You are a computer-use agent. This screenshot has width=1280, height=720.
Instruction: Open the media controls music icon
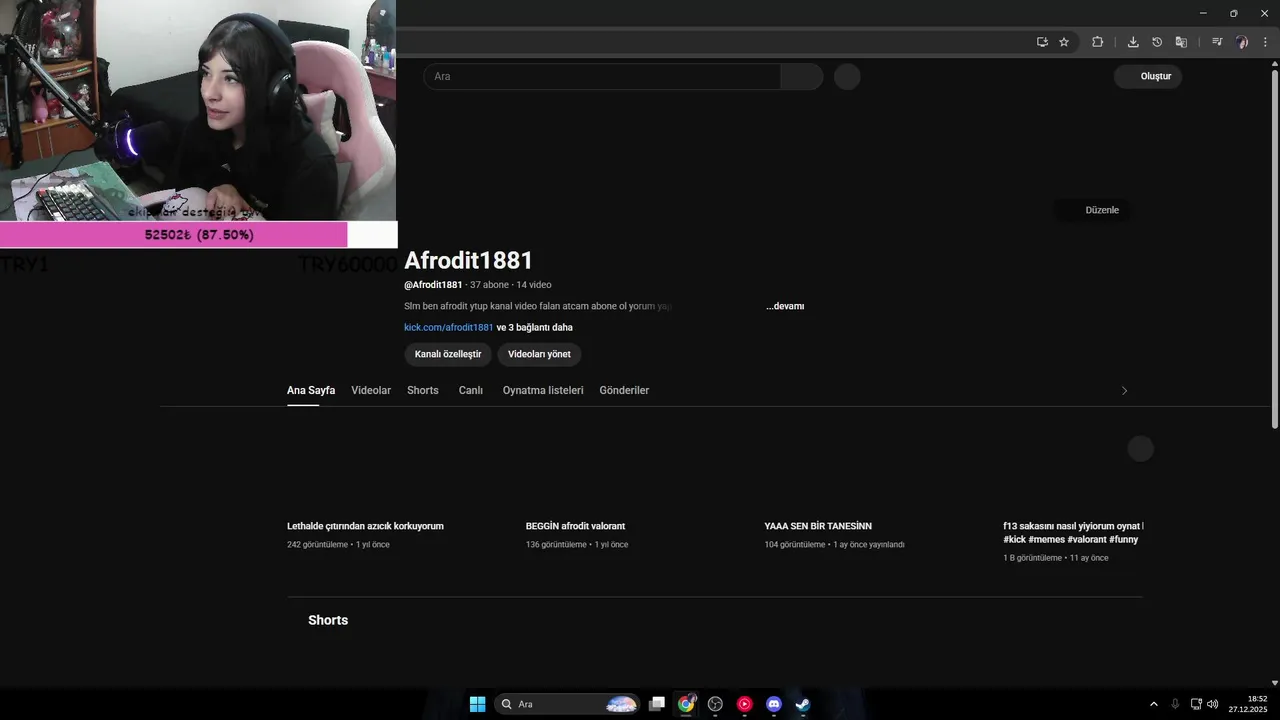pyautogui.click(x=1217, y=42)
